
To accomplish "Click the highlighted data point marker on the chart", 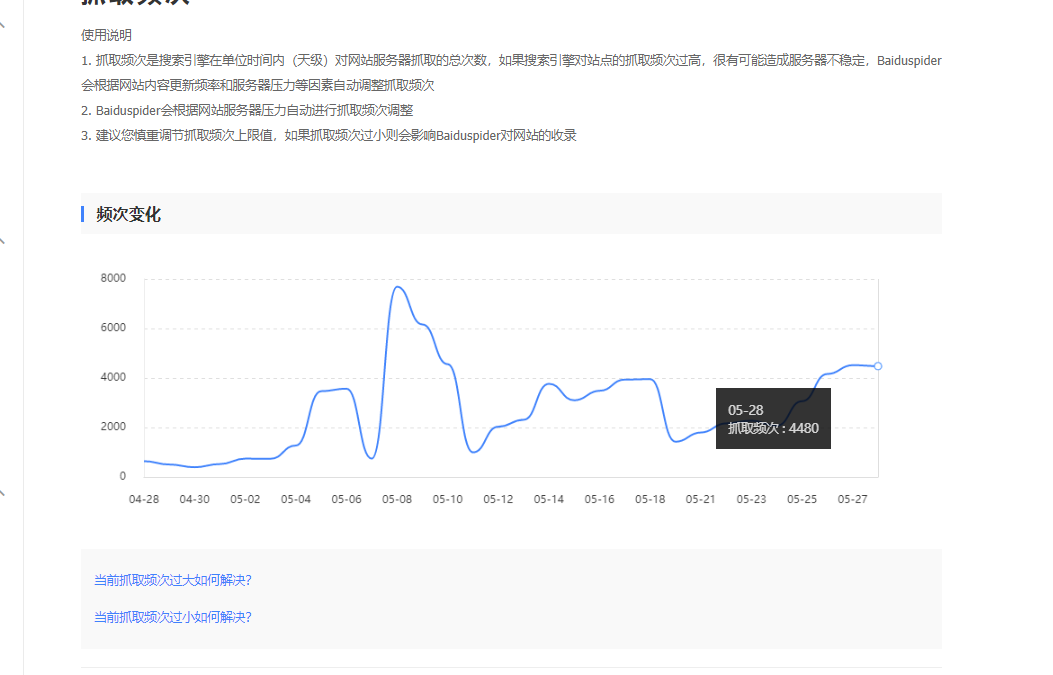I will click(876, 365).
